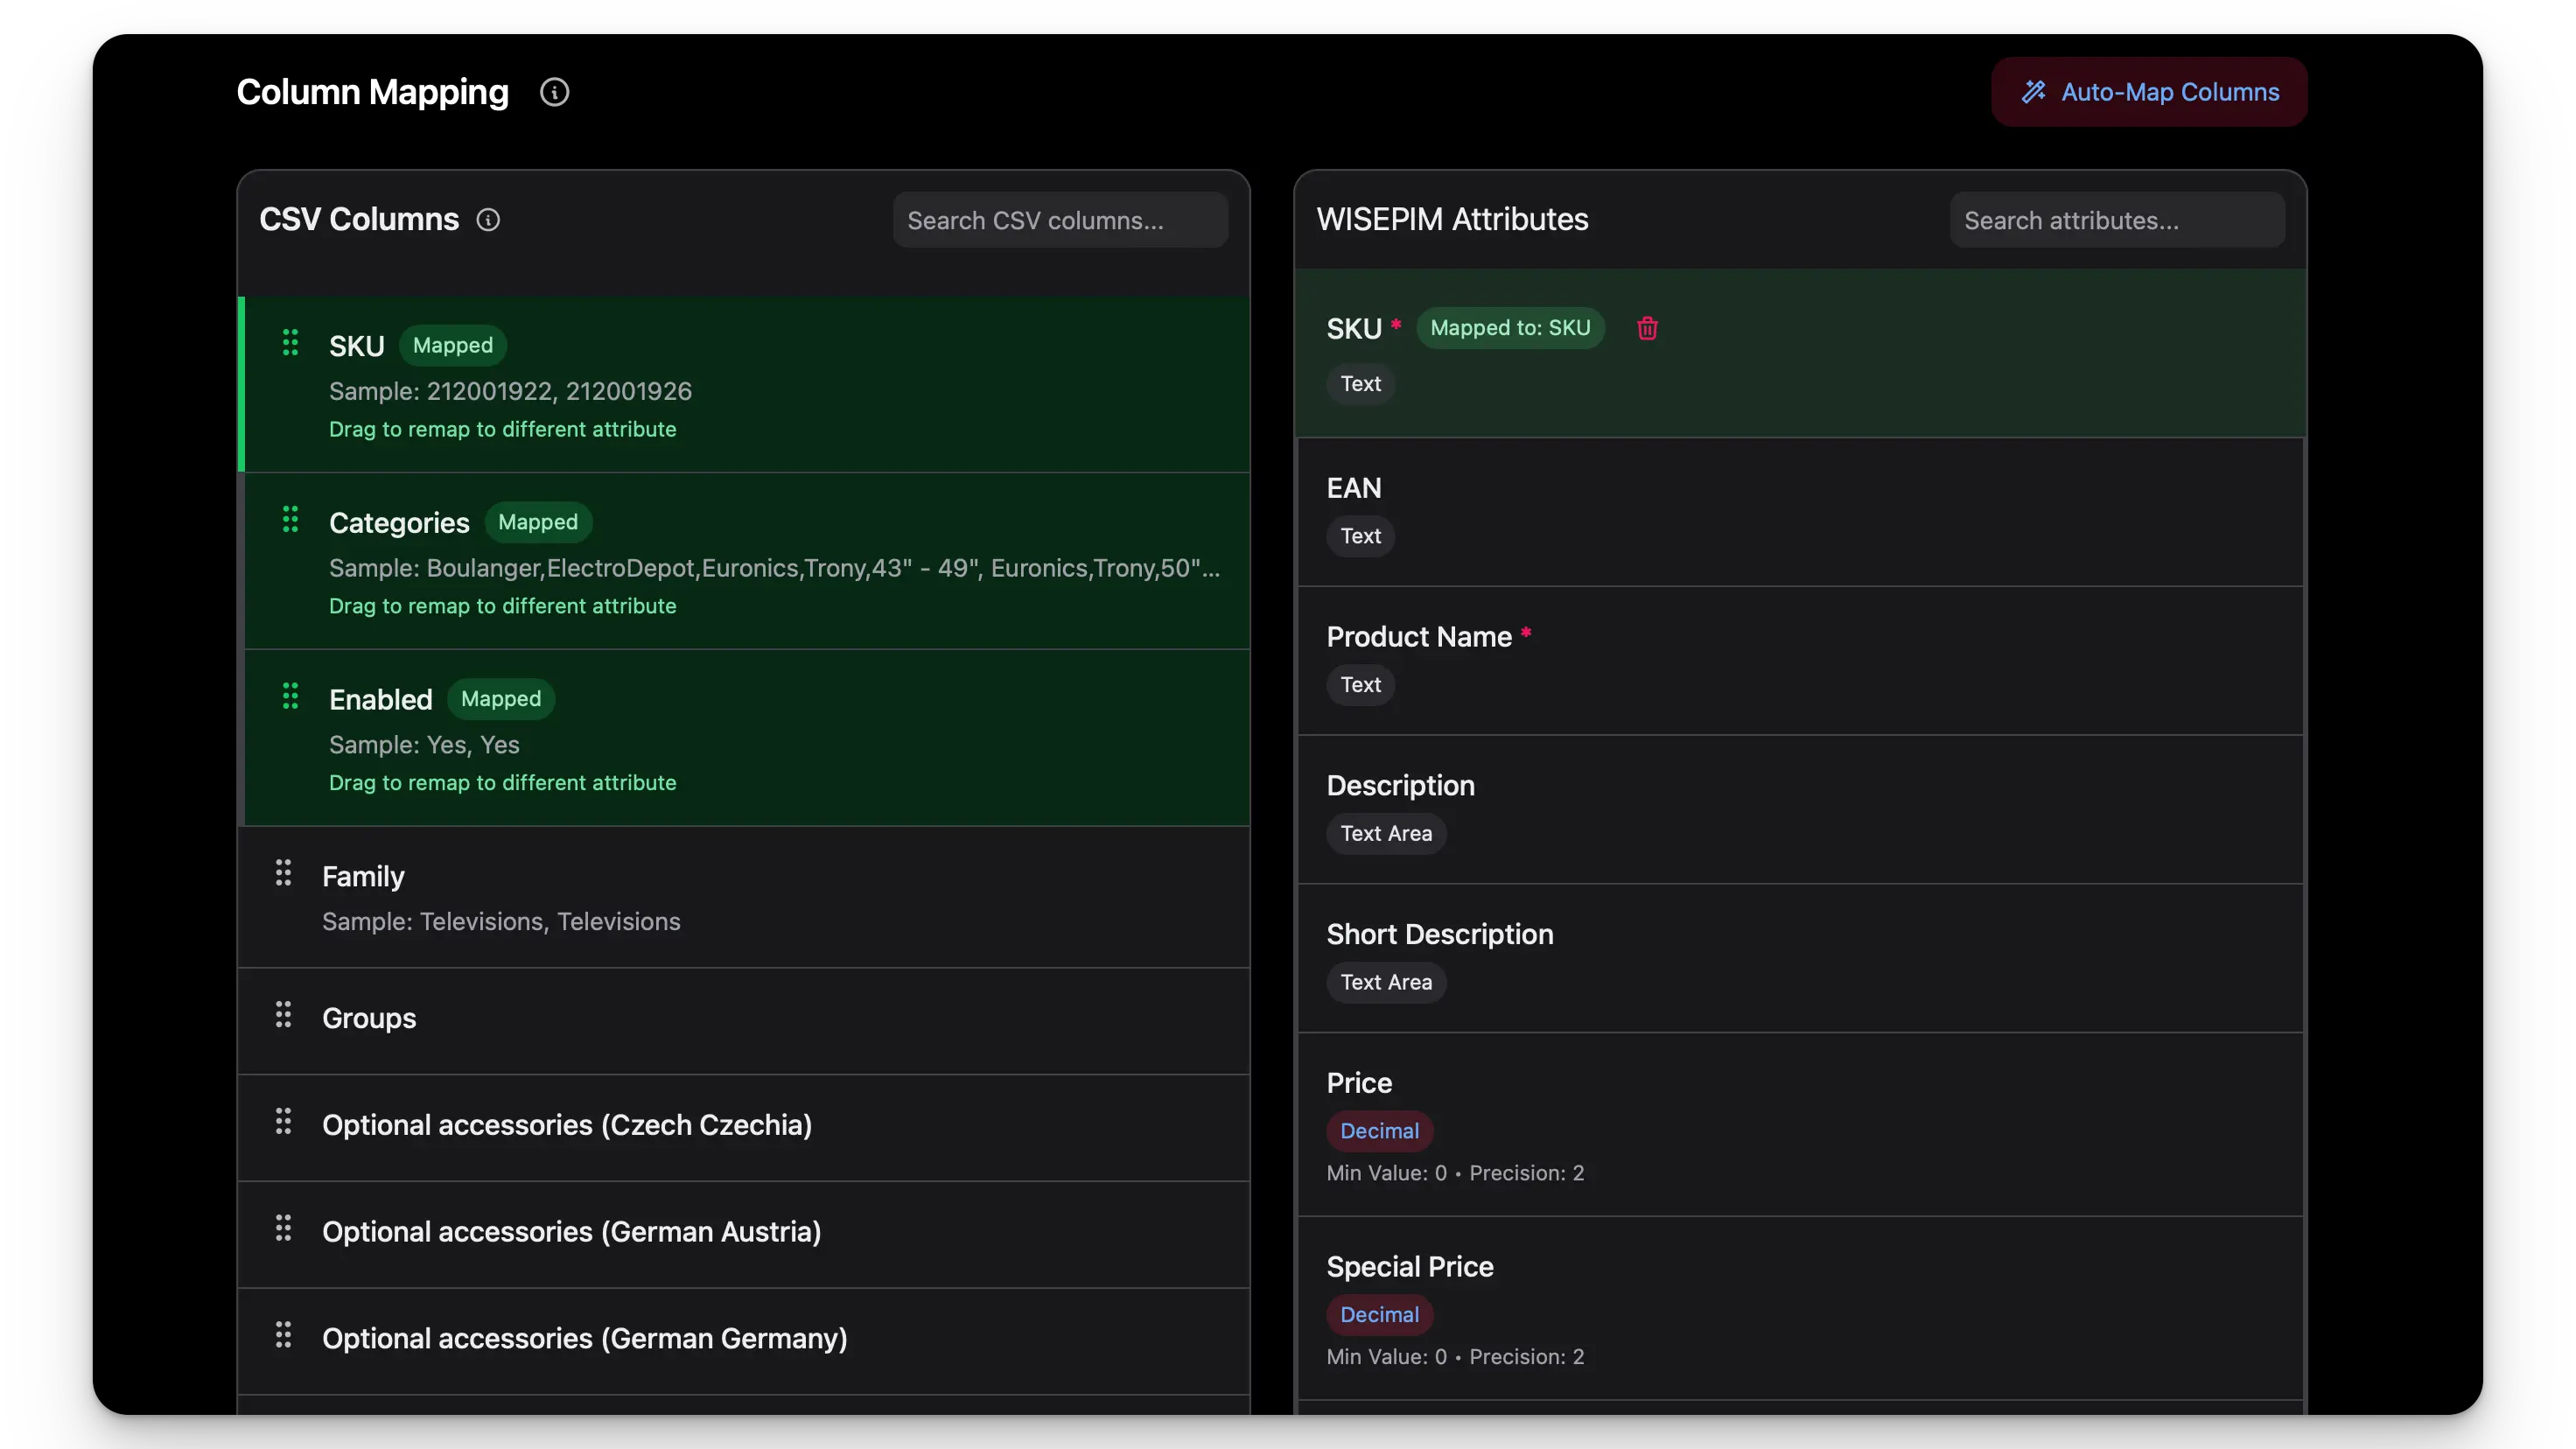Click drag handle for Optional accessories Czech Czechia
2576x1449 pixels.
click(x=283, y=1122)
